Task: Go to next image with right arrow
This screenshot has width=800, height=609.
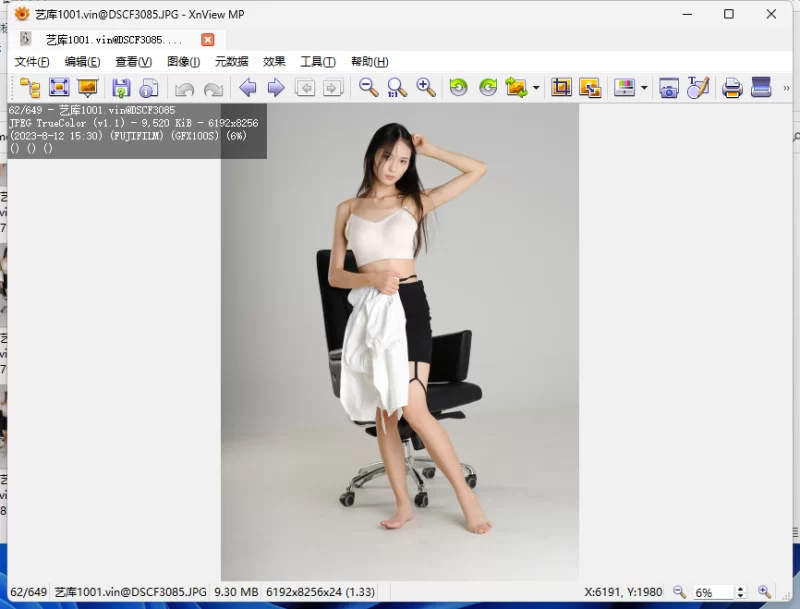Action: click(x=276, y=88)
